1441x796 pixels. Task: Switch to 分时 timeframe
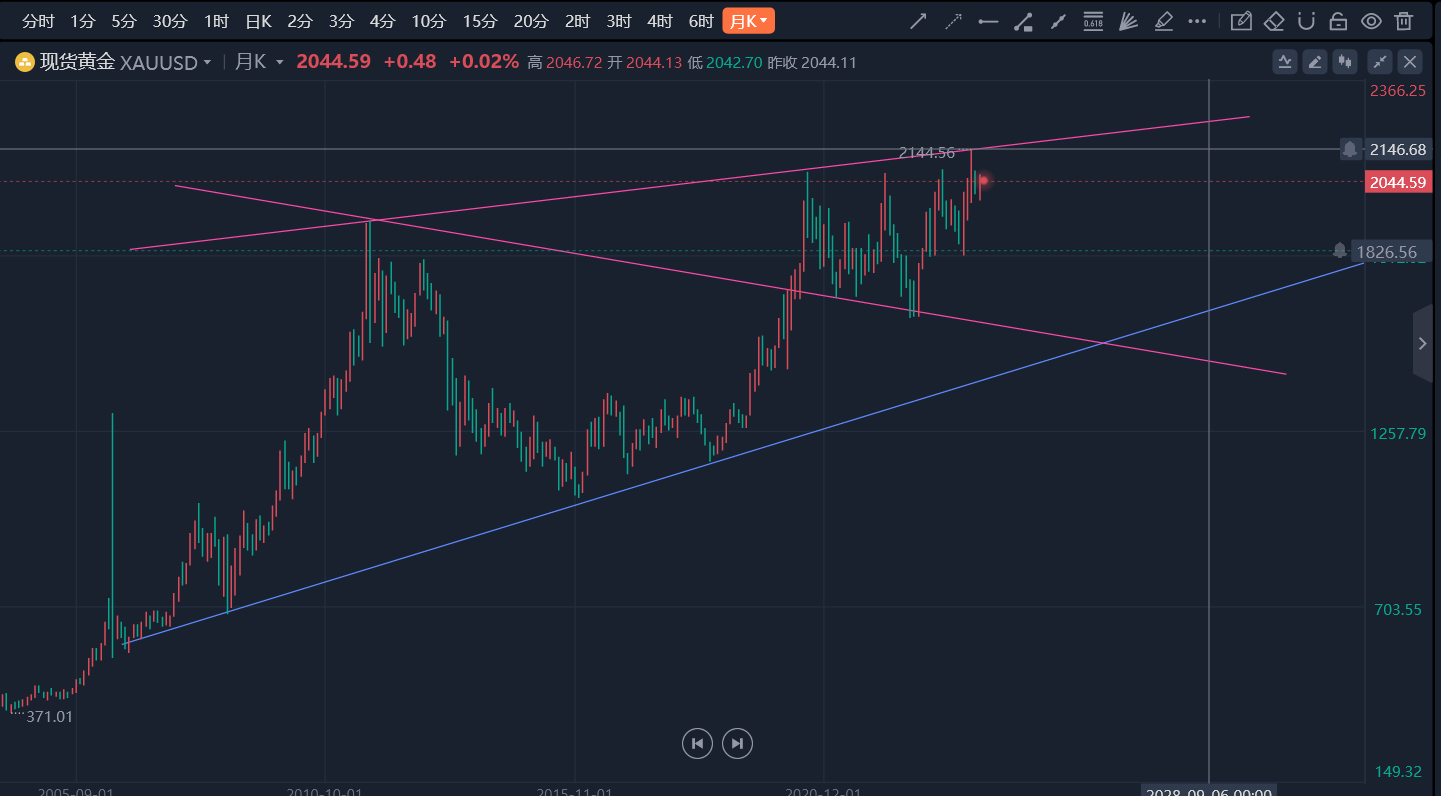(x=38, y=21)
